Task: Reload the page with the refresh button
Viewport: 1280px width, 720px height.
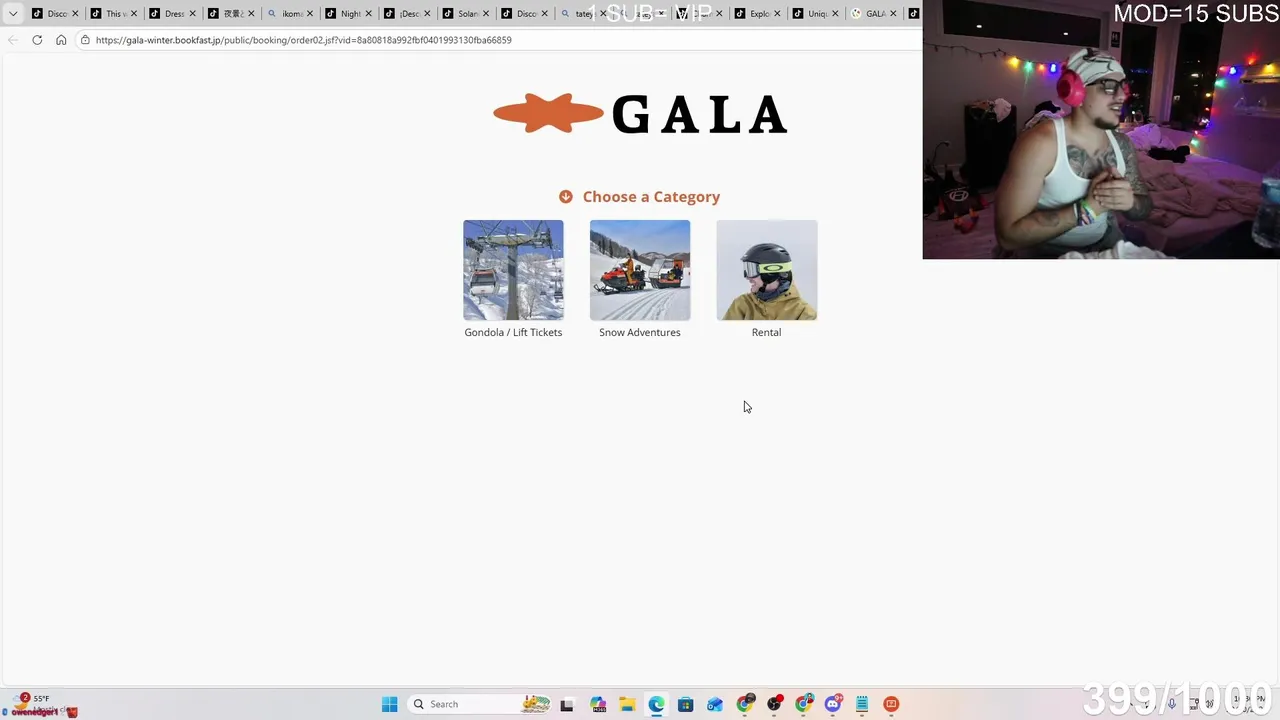Action: [37, 40]
